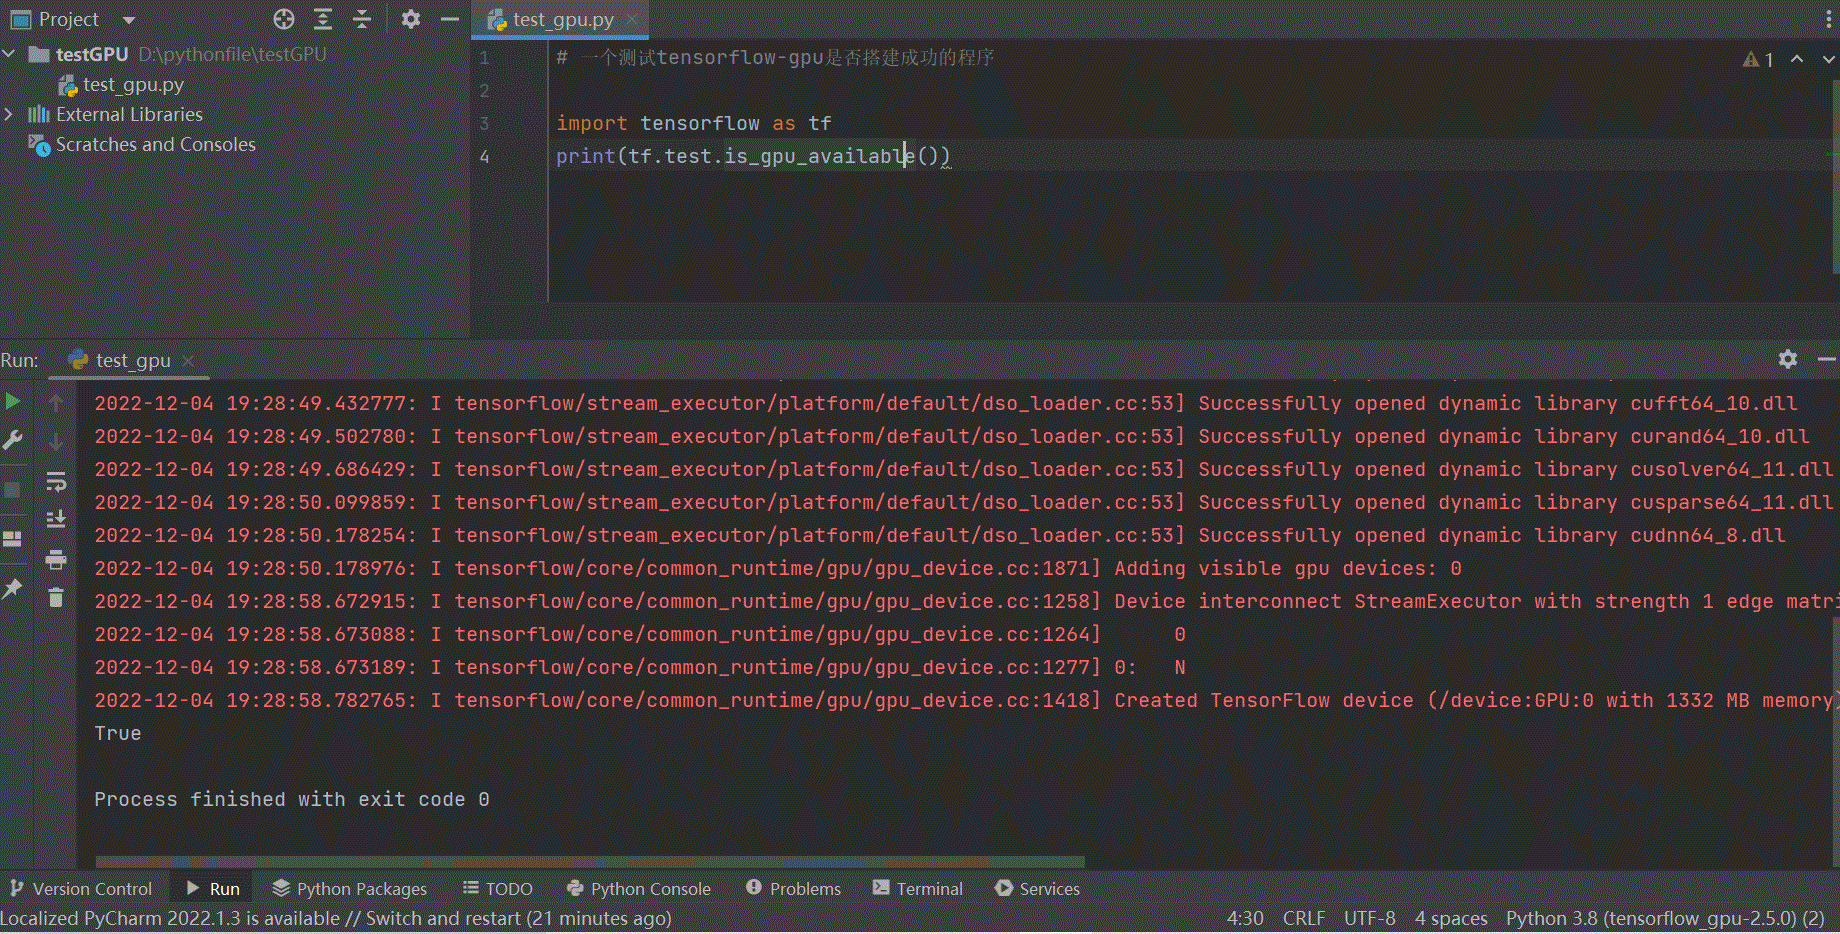This screenshot has width=1840, height=934.
Task: Click the Expand All icon in Project panel
Action: pos(323,19)
